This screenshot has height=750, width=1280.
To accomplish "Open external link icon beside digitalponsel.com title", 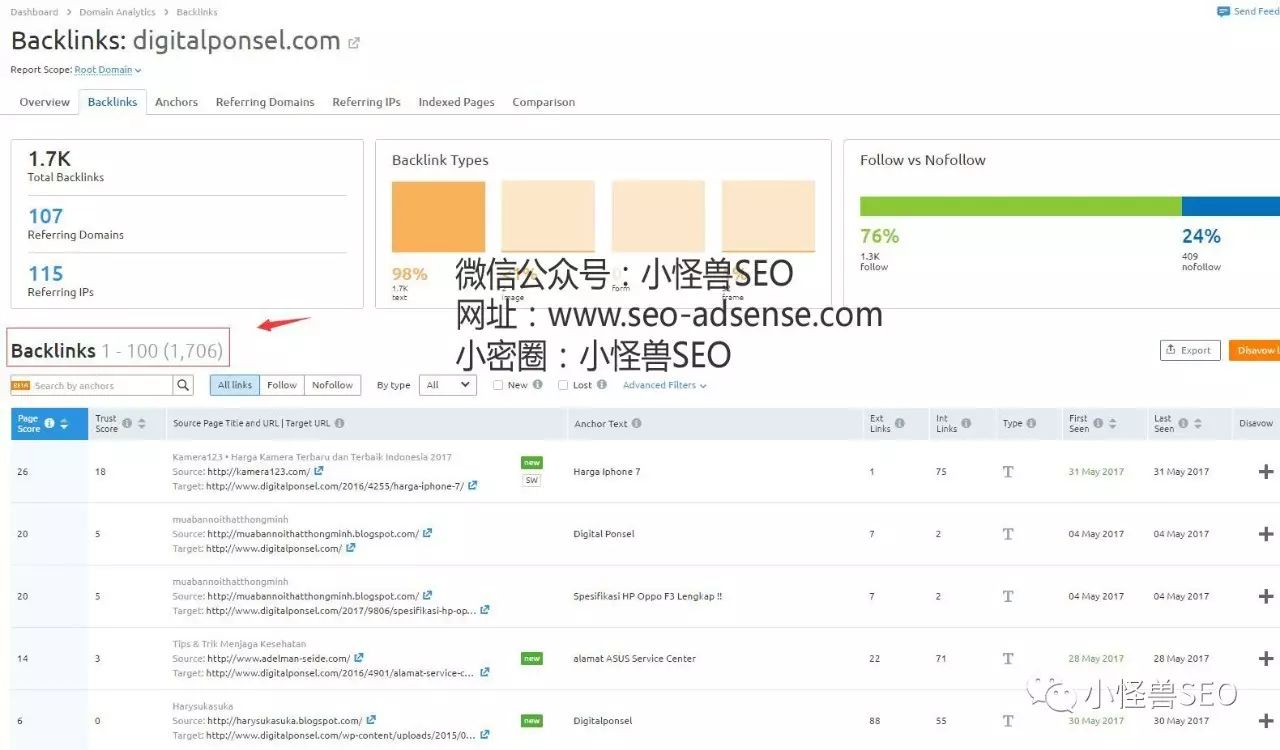I will 353,43.
